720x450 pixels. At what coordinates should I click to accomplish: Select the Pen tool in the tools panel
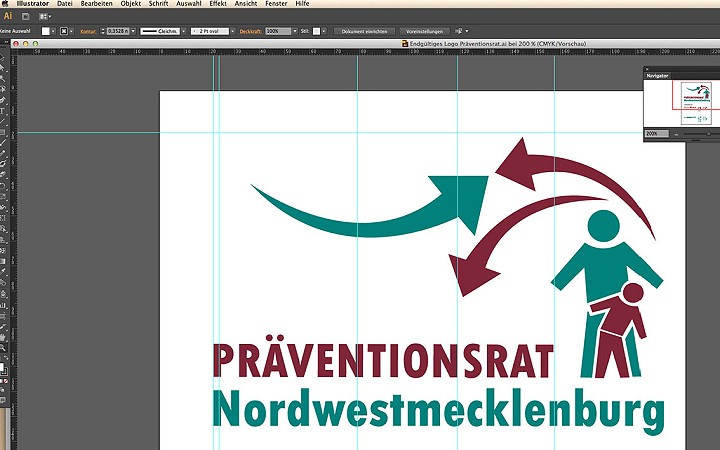pyautogui.click(x=2, y=101)
